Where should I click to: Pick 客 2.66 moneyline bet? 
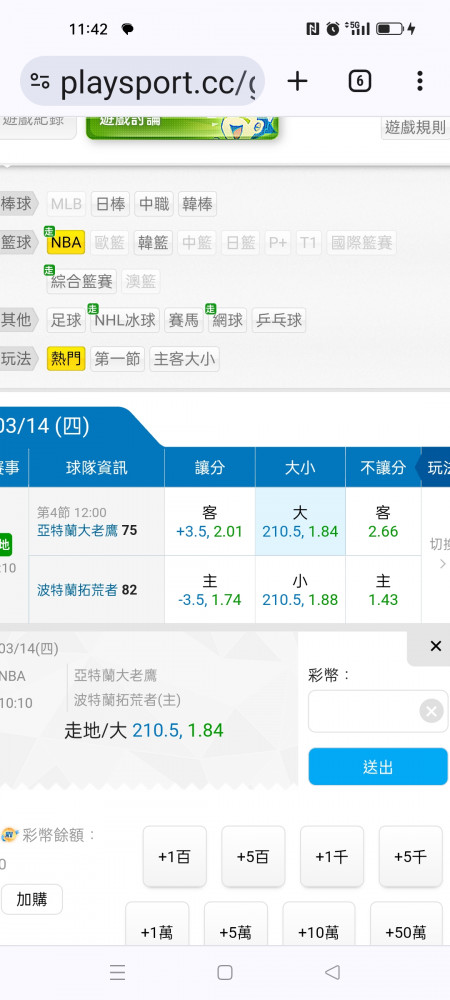pos(383,522)
